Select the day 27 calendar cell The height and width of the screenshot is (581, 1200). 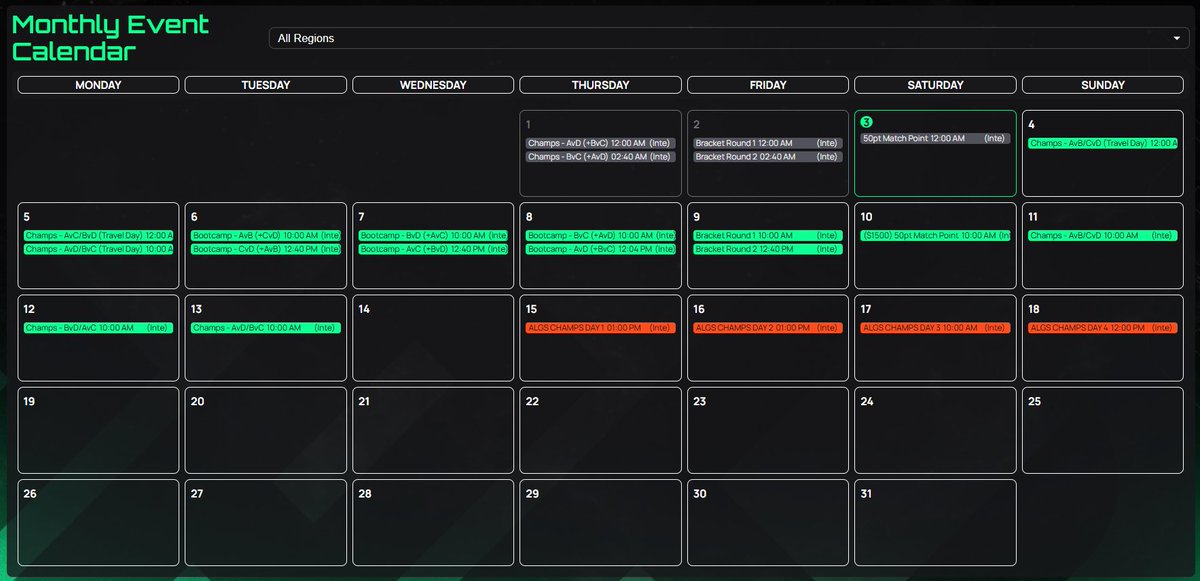tap(266, 522)
